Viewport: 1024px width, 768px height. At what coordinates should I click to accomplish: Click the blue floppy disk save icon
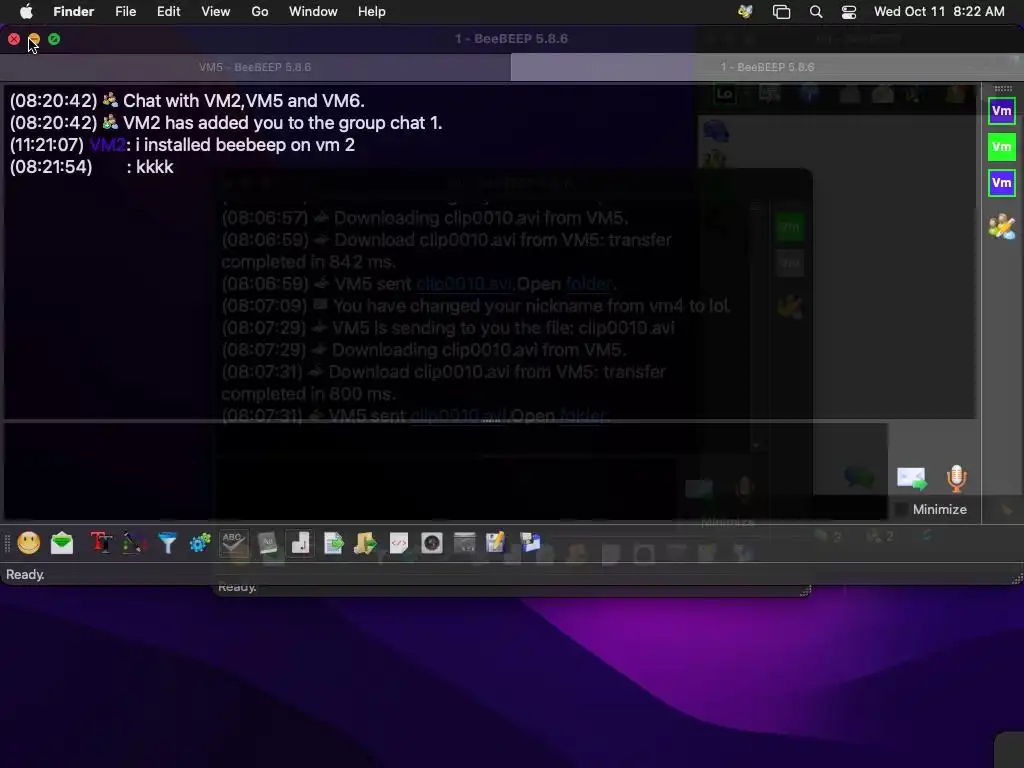coord(530,543)
